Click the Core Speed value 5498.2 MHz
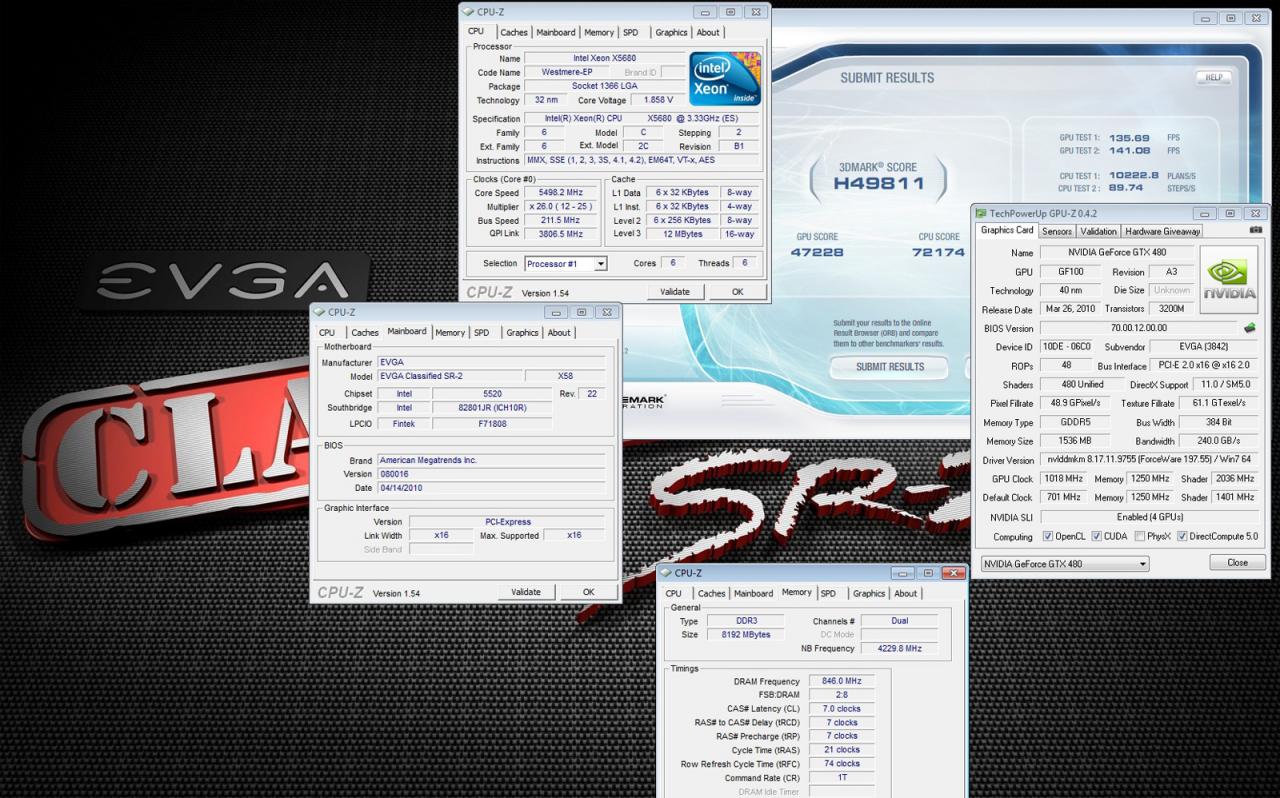The width and height of the screenshot is (1280, 798). click(561, 193)
